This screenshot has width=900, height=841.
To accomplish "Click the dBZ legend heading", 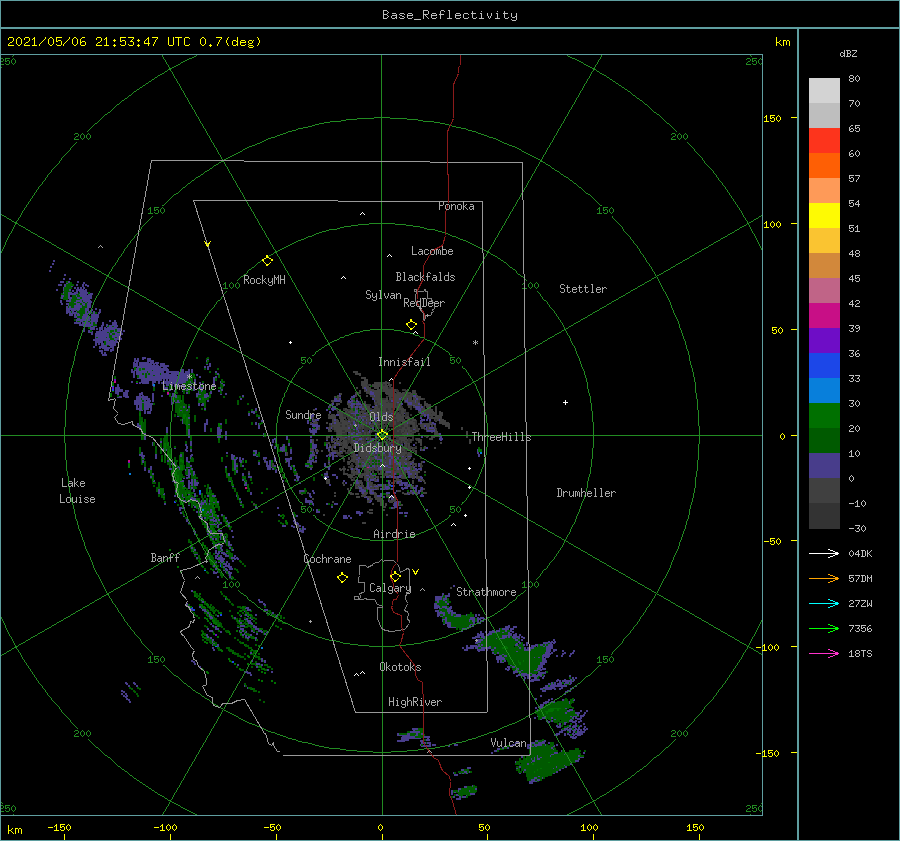I will click(848, 53).
